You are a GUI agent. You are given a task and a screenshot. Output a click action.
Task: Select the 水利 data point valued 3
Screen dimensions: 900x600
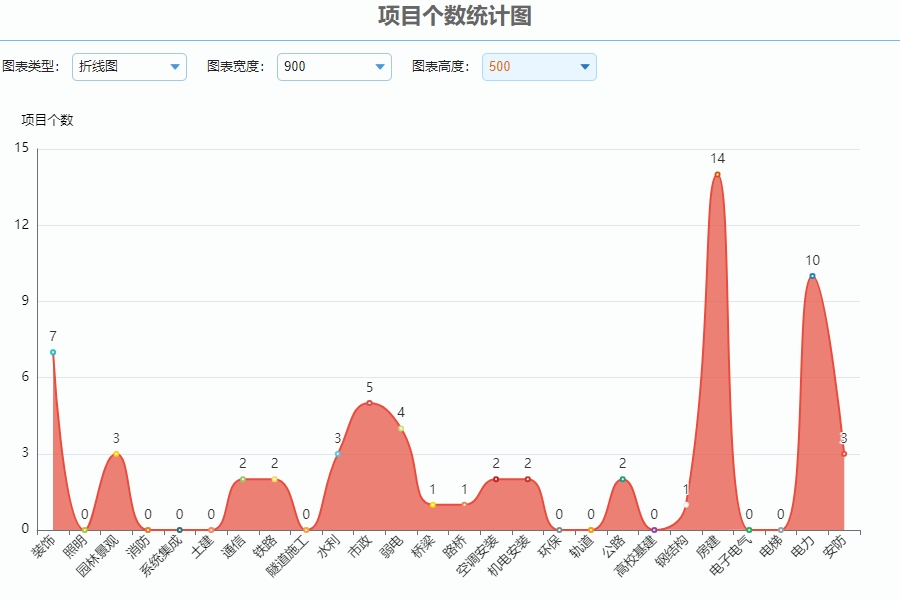coord(335,453)
